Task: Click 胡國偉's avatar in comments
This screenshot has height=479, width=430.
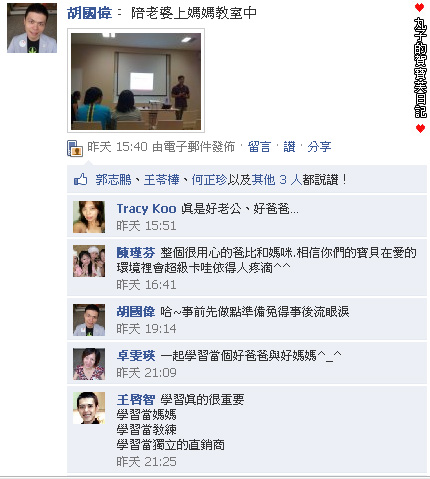Action: tap(89, 320)
